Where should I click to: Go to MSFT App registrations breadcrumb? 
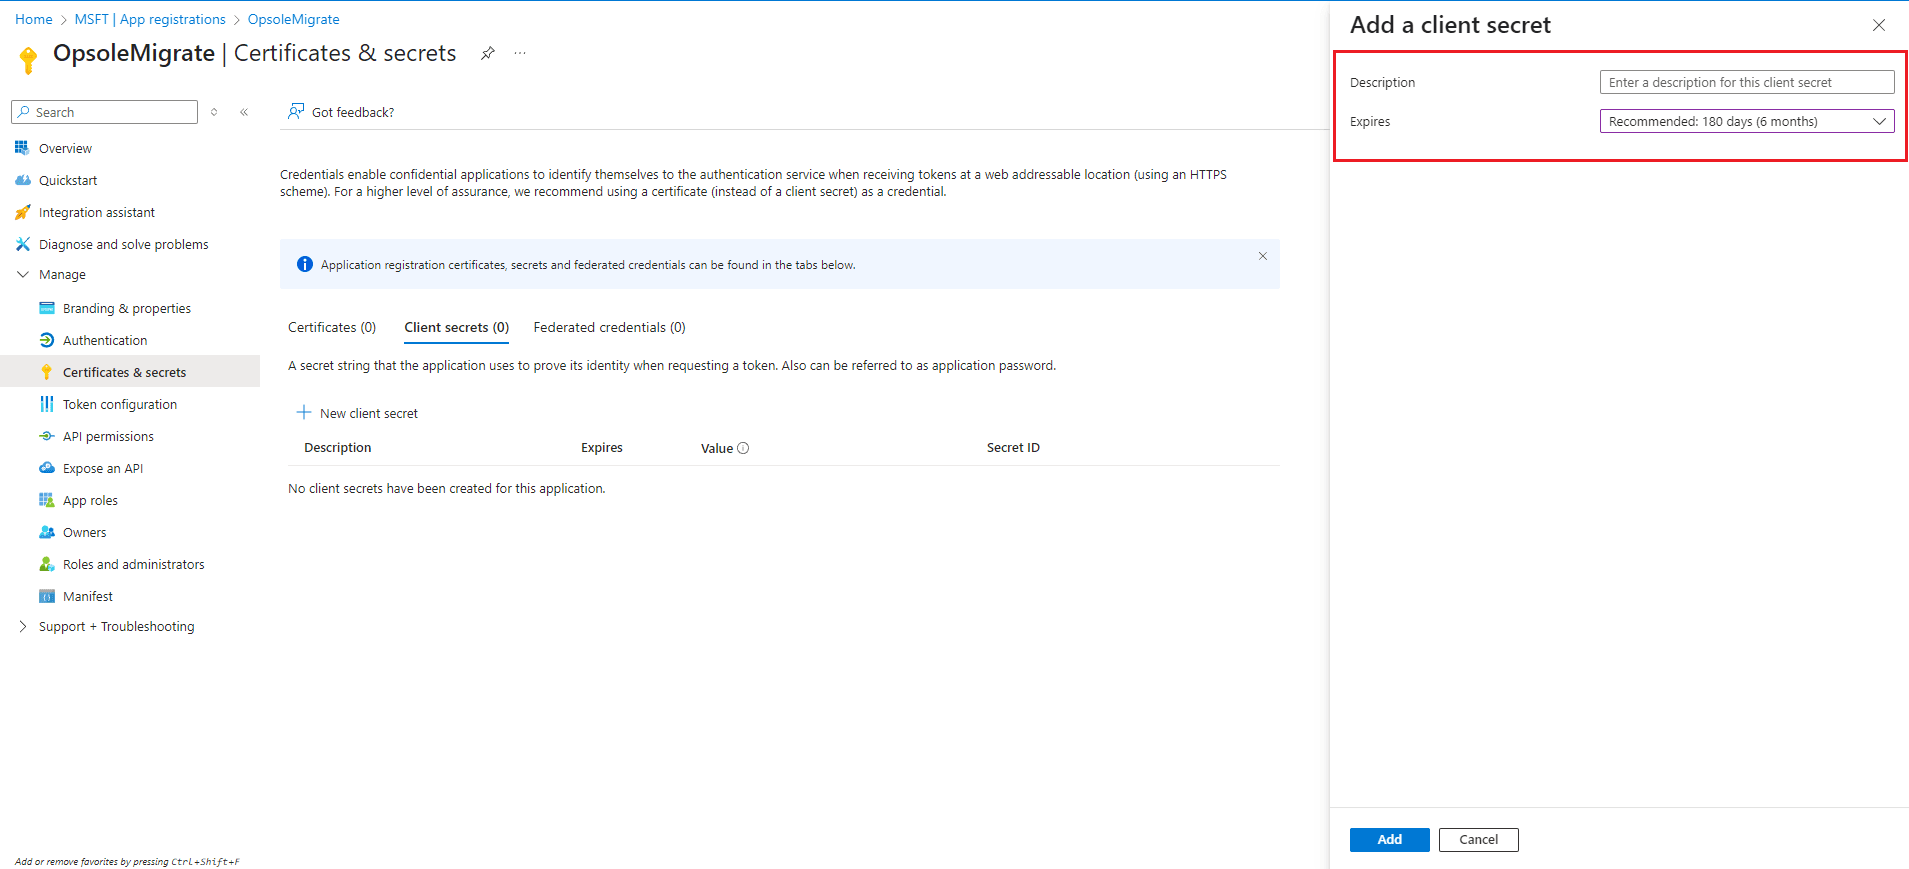[150, 19]
